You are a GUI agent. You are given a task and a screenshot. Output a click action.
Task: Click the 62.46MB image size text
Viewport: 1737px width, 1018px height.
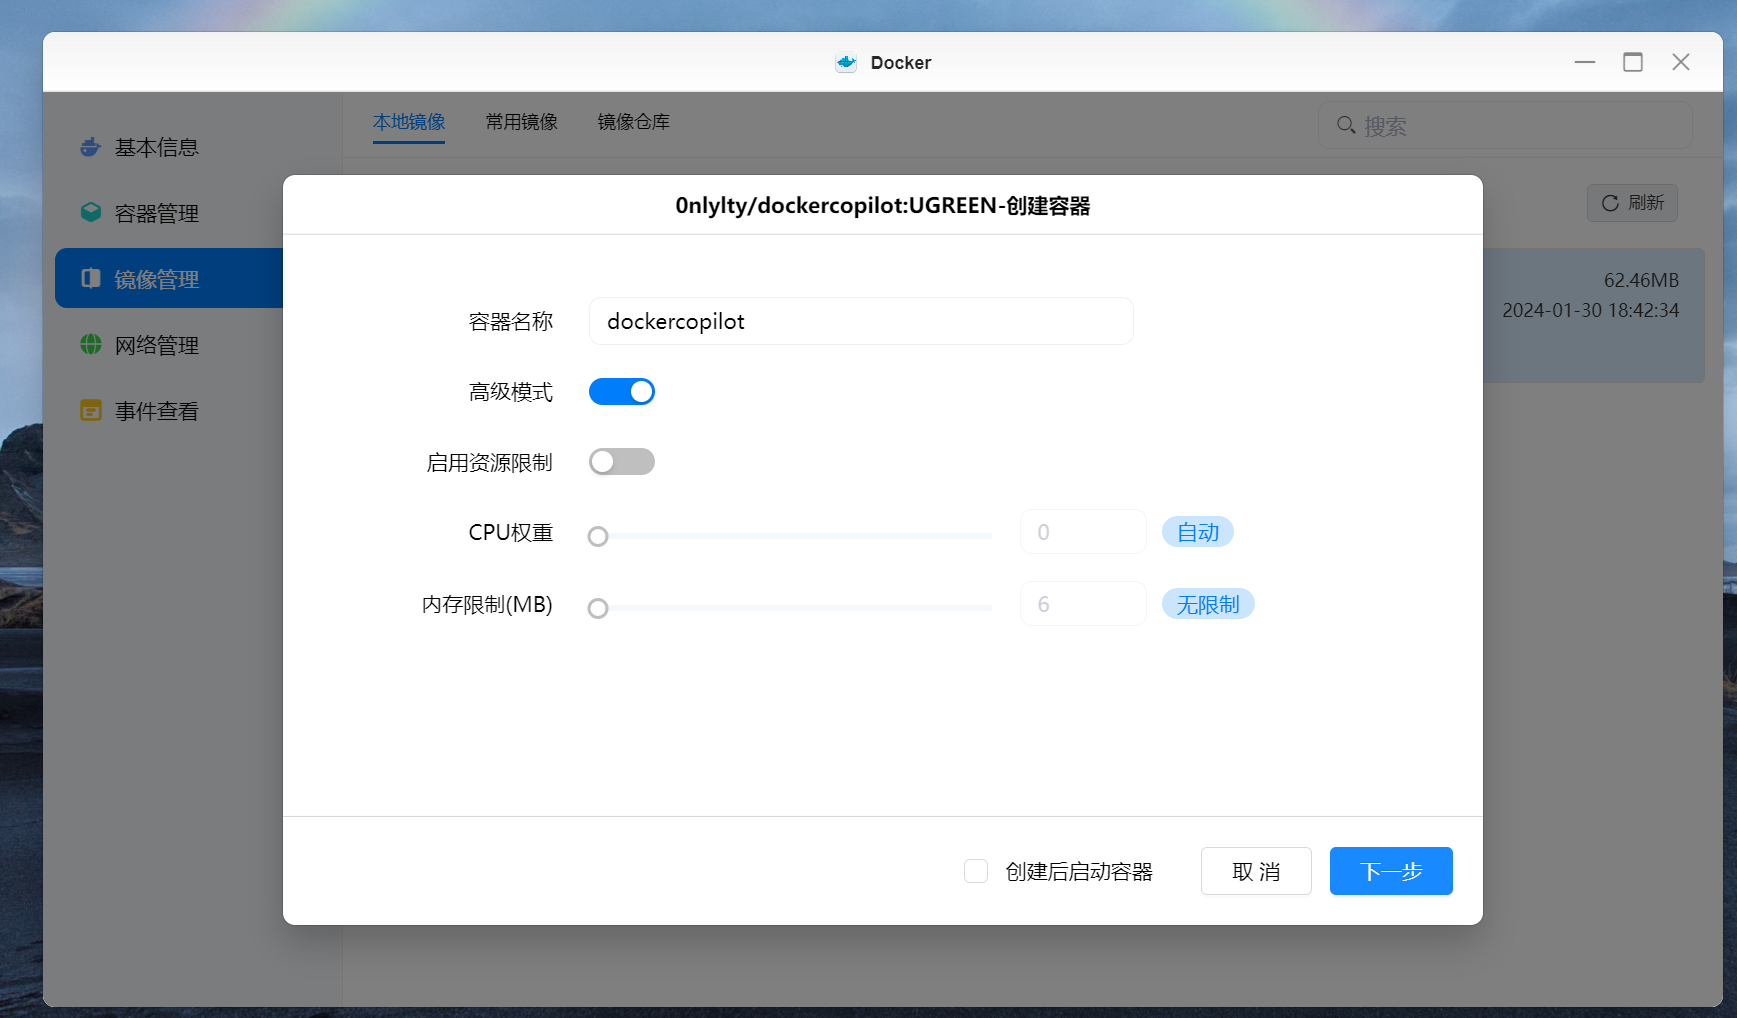pyautogui.click(x=1641, y=280)
